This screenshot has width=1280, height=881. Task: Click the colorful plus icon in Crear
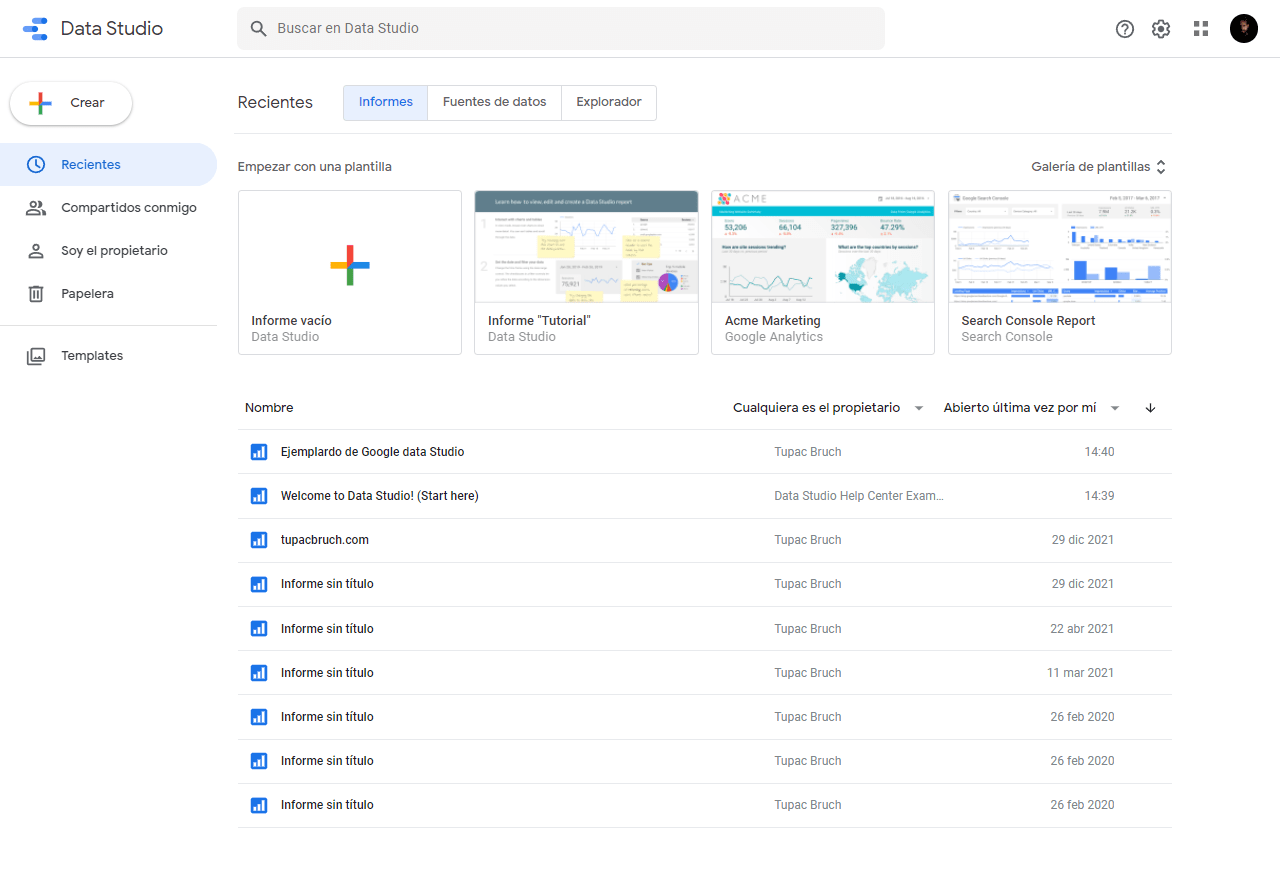click(40, 103)
